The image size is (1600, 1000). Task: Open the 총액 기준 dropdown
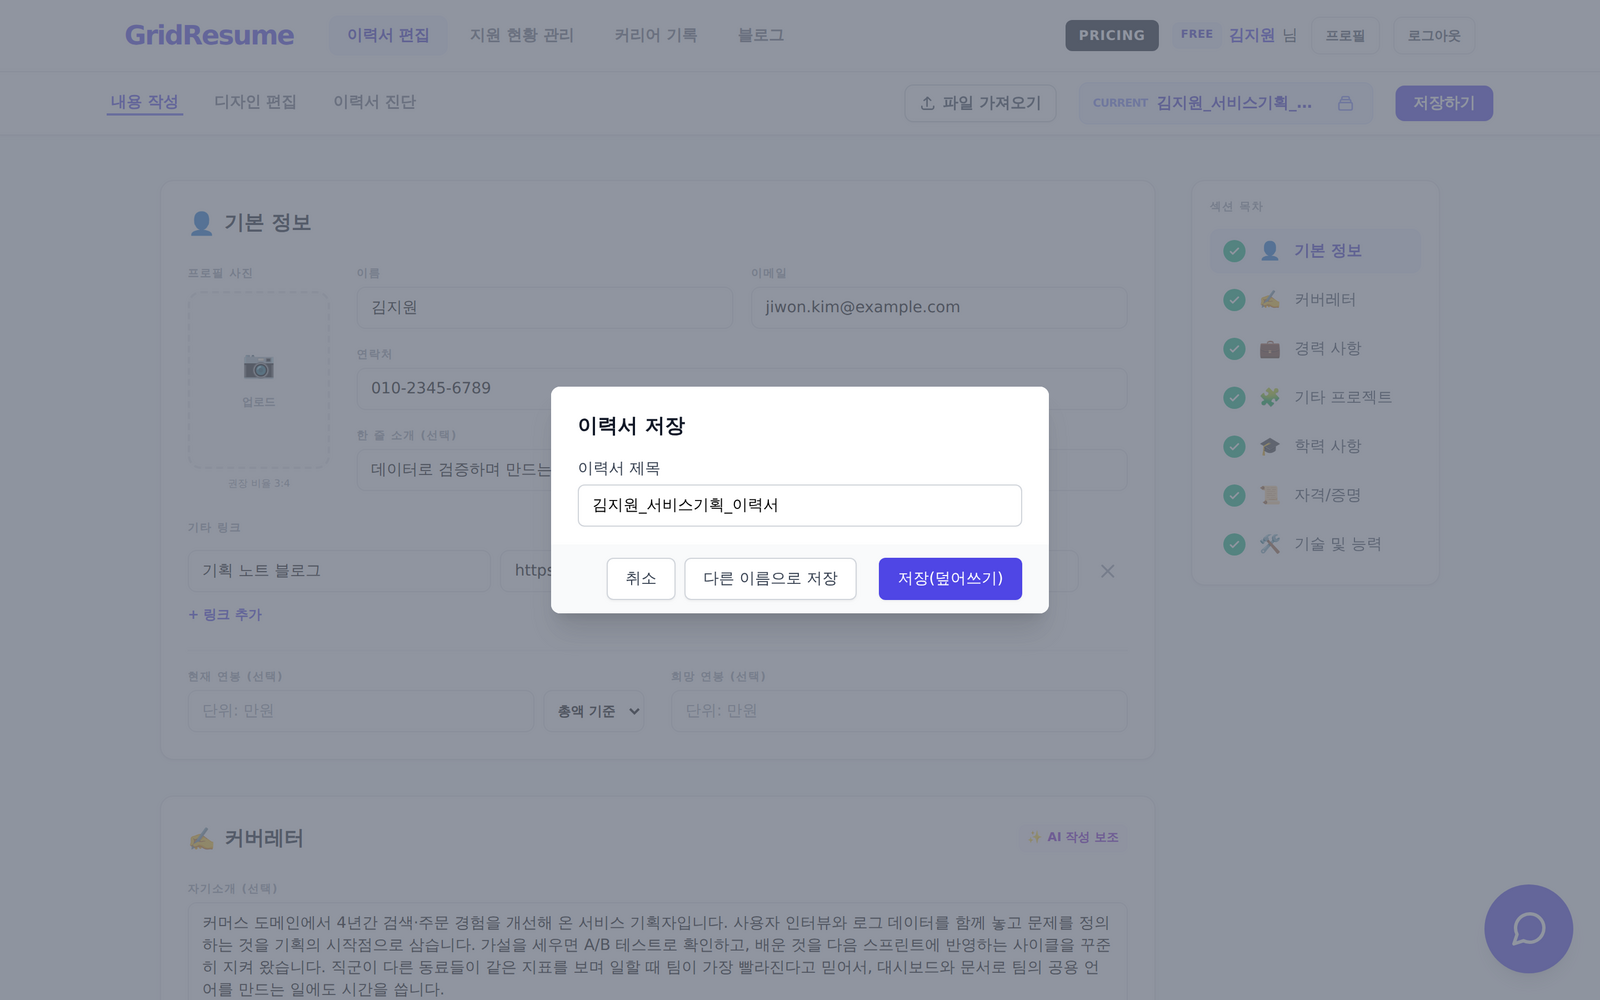pos(594,711)
